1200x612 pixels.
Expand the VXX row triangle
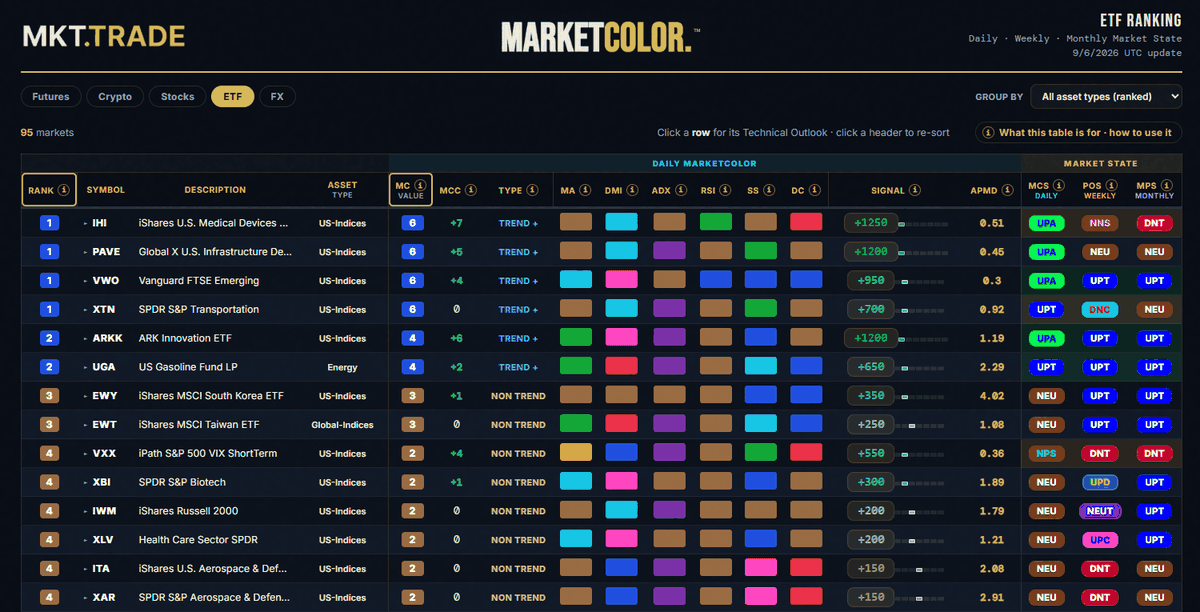pos(85,454)
